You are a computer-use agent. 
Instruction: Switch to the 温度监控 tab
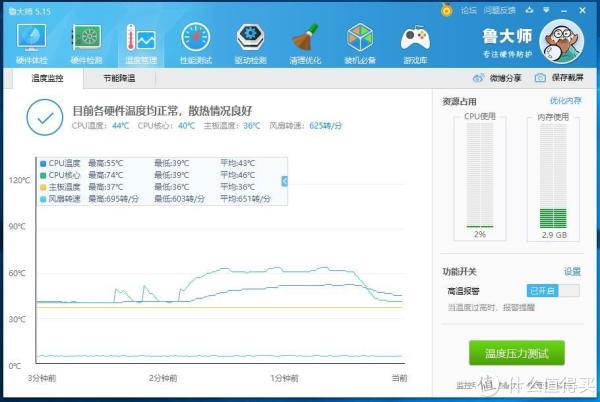(47, 78)
